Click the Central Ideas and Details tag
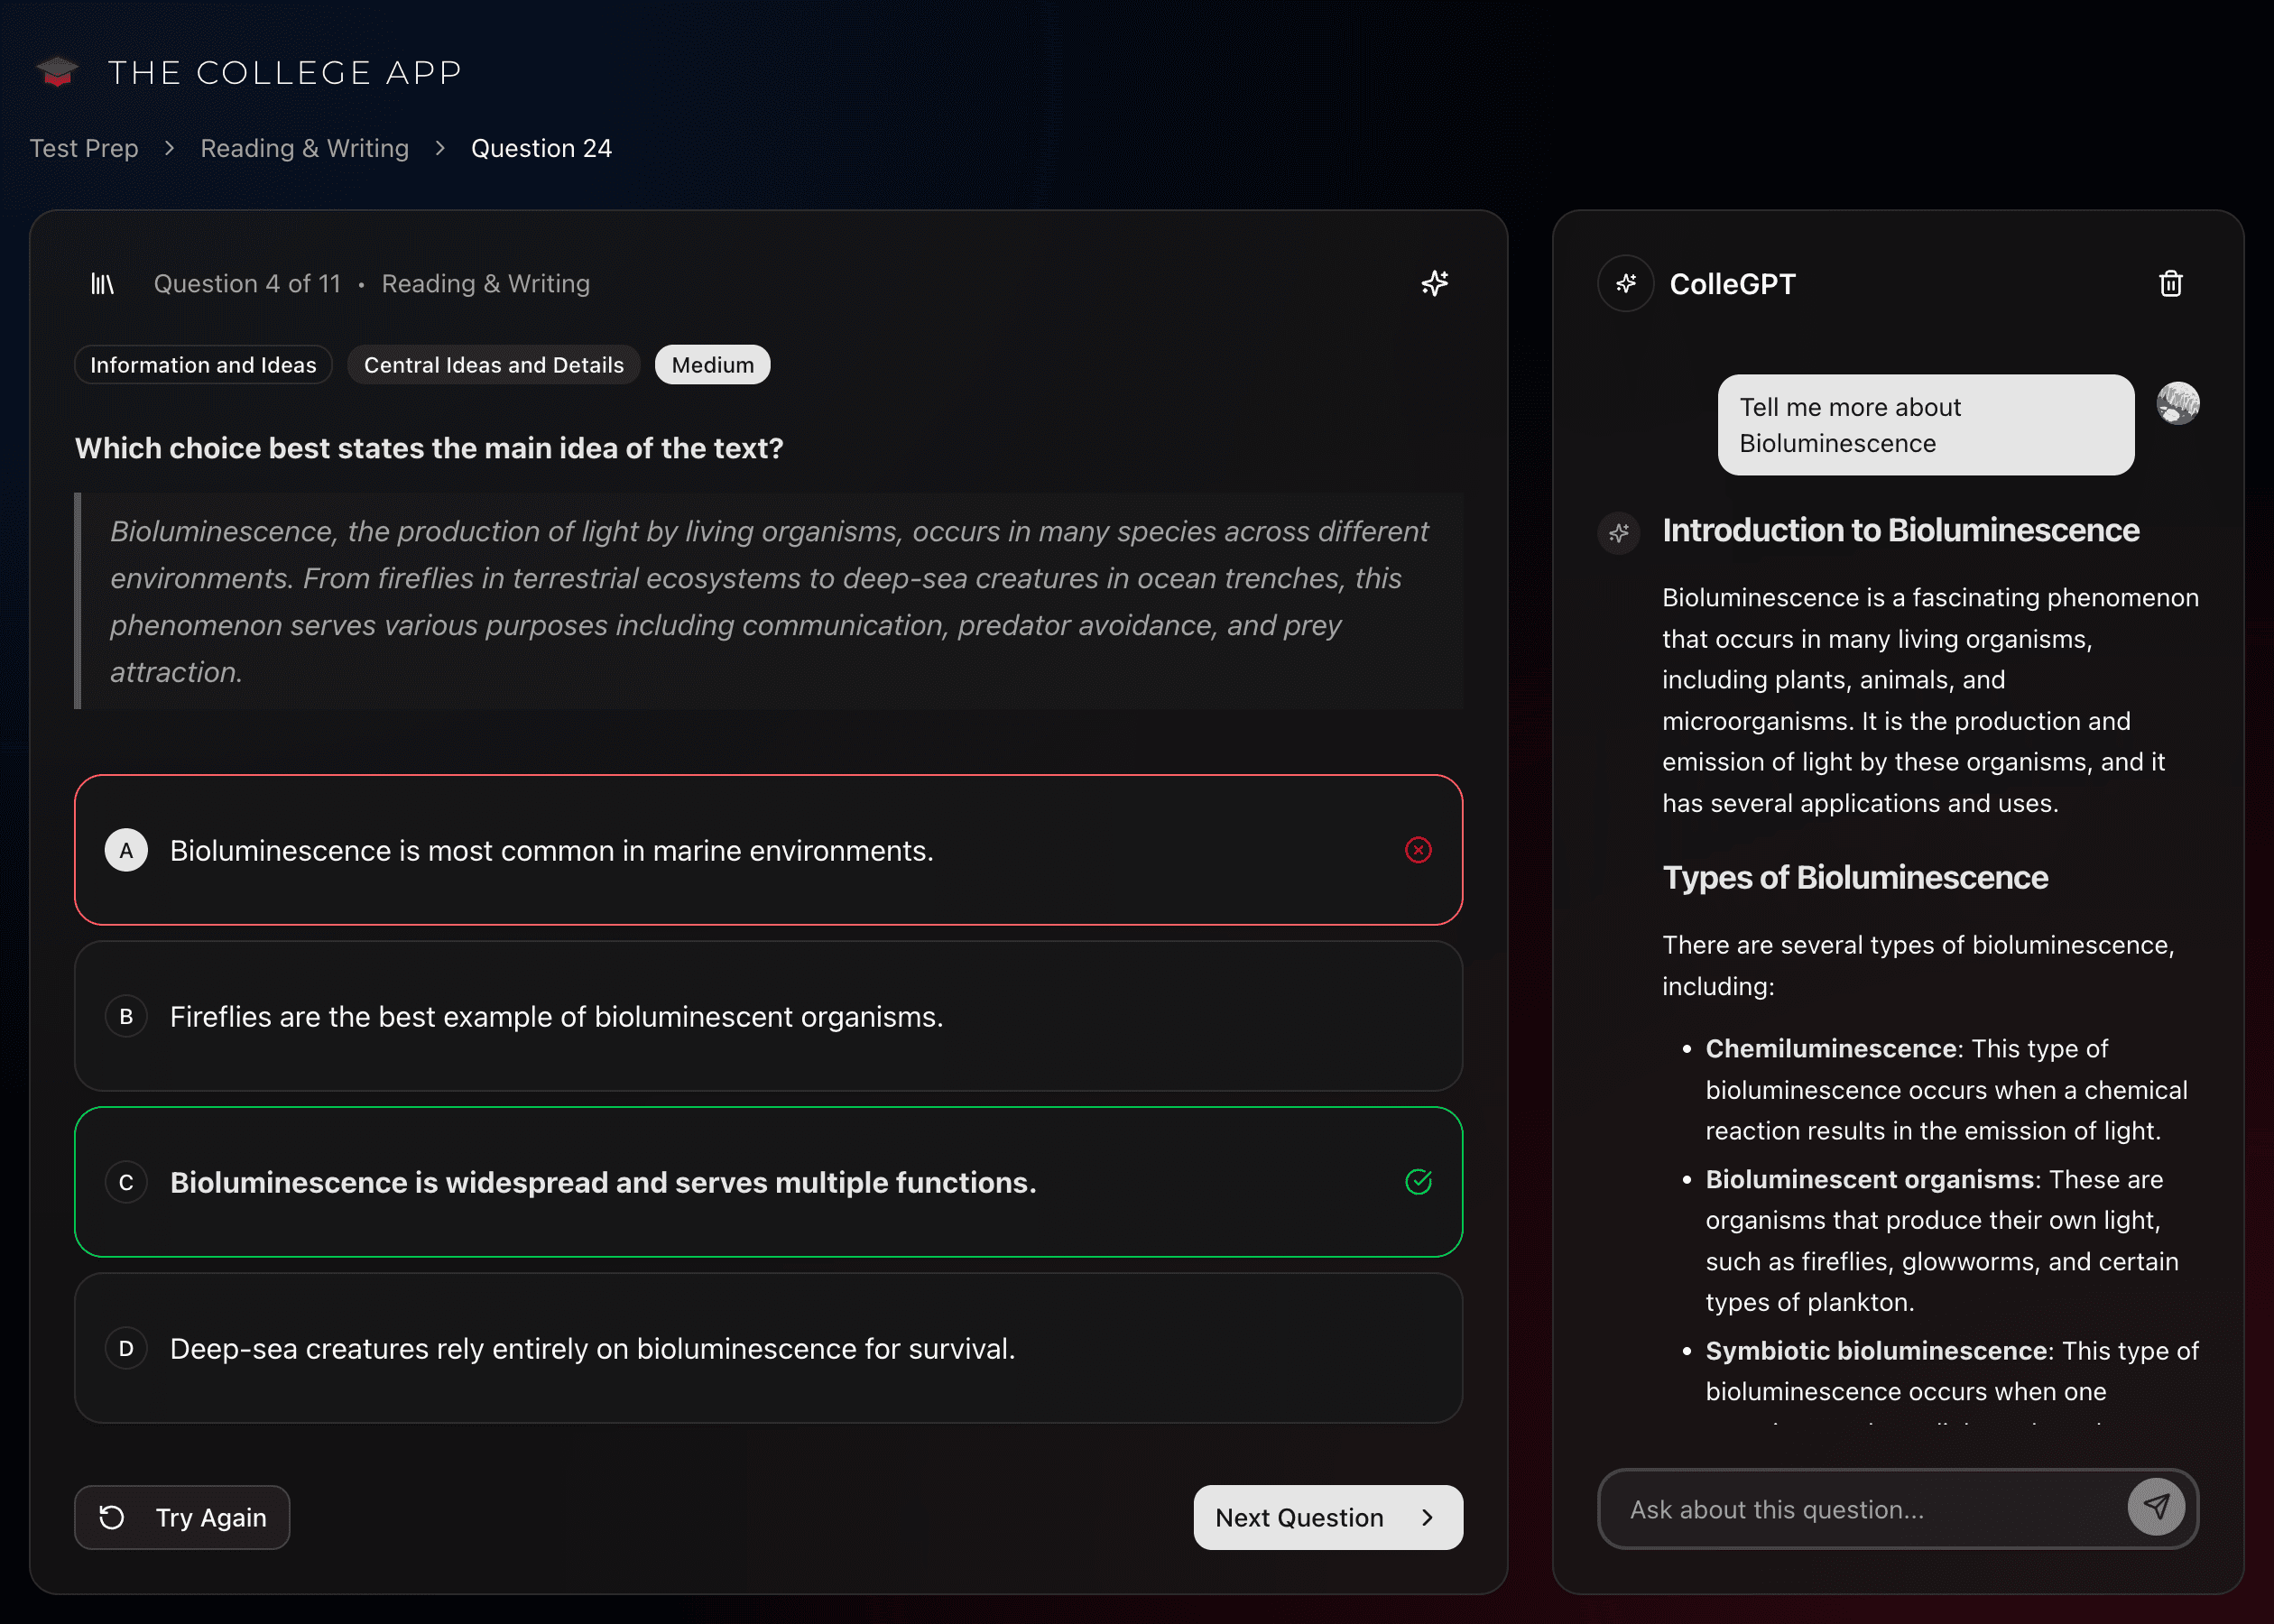The height and width of the screenshot is (1624, 2274). [x=493, y=364]
